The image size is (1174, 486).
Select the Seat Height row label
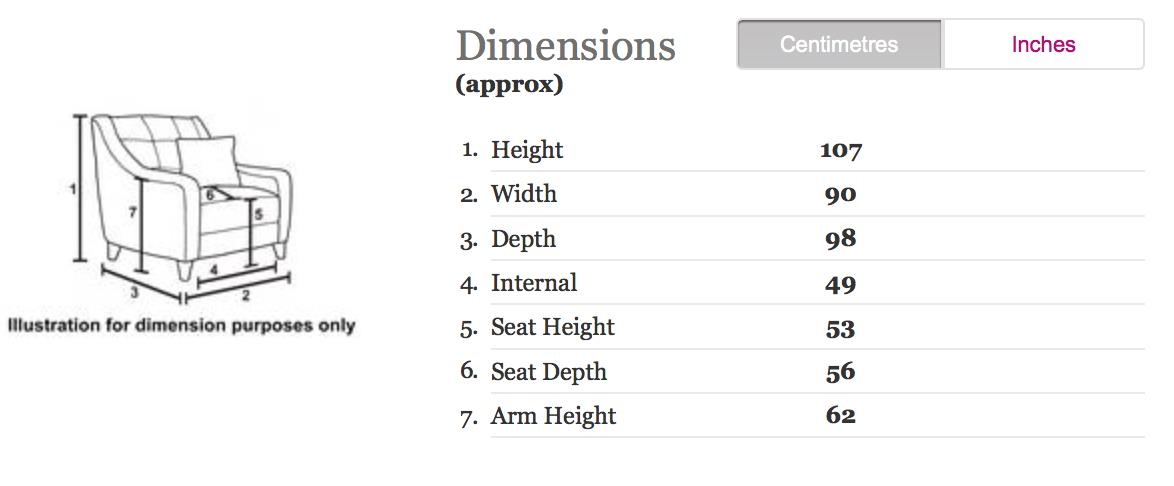(x=552, y=327)
